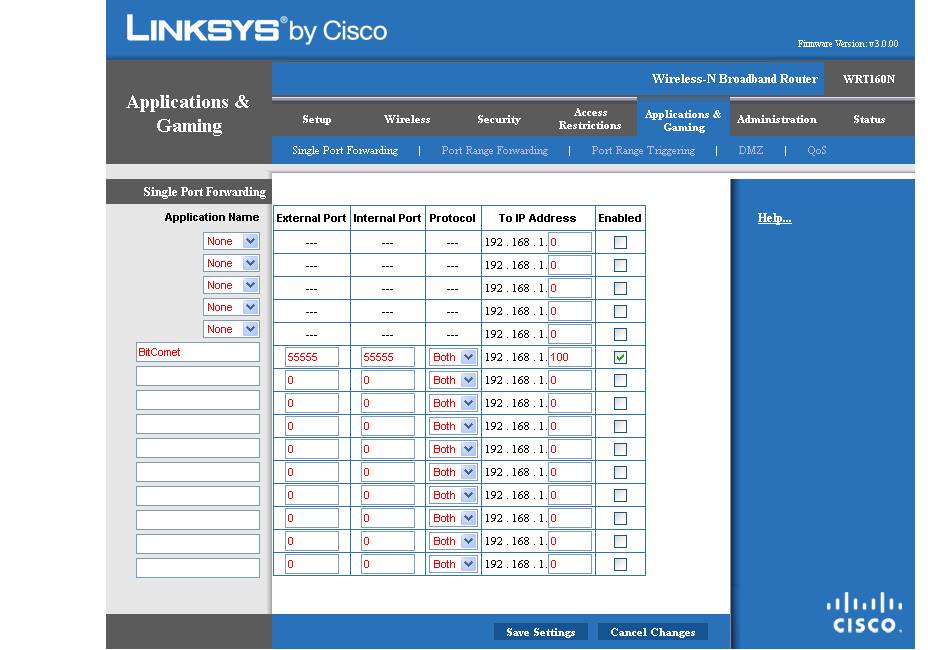This screenshot has height=650, width=928.
Task: Open the second None application dropdown
Action: tap(231, 263)
